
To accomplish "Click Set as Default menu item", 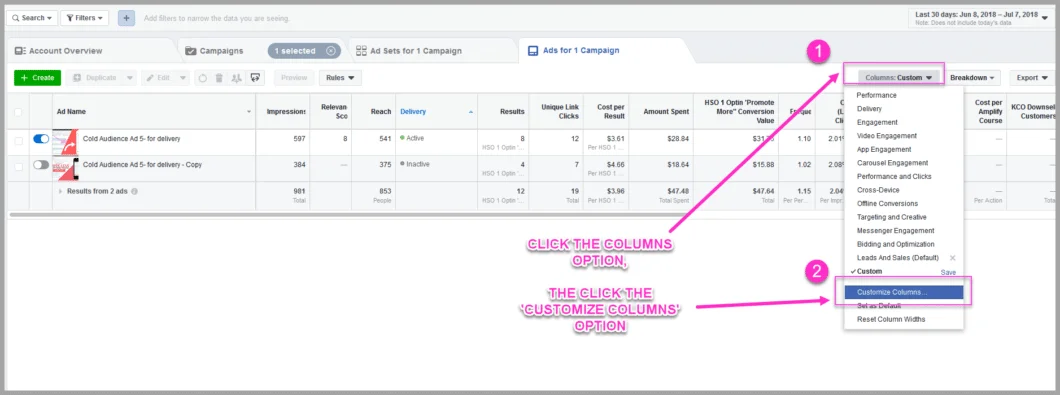I will pyautogui.click(x=878, y=306).
